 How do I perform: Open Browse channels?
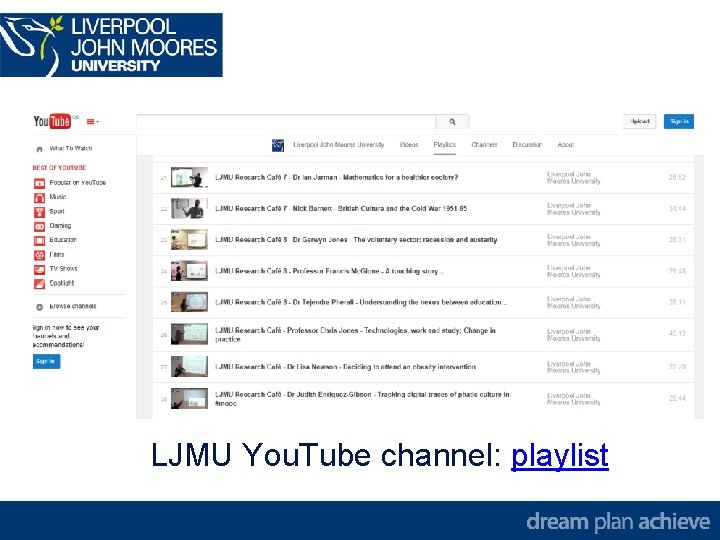73,306
